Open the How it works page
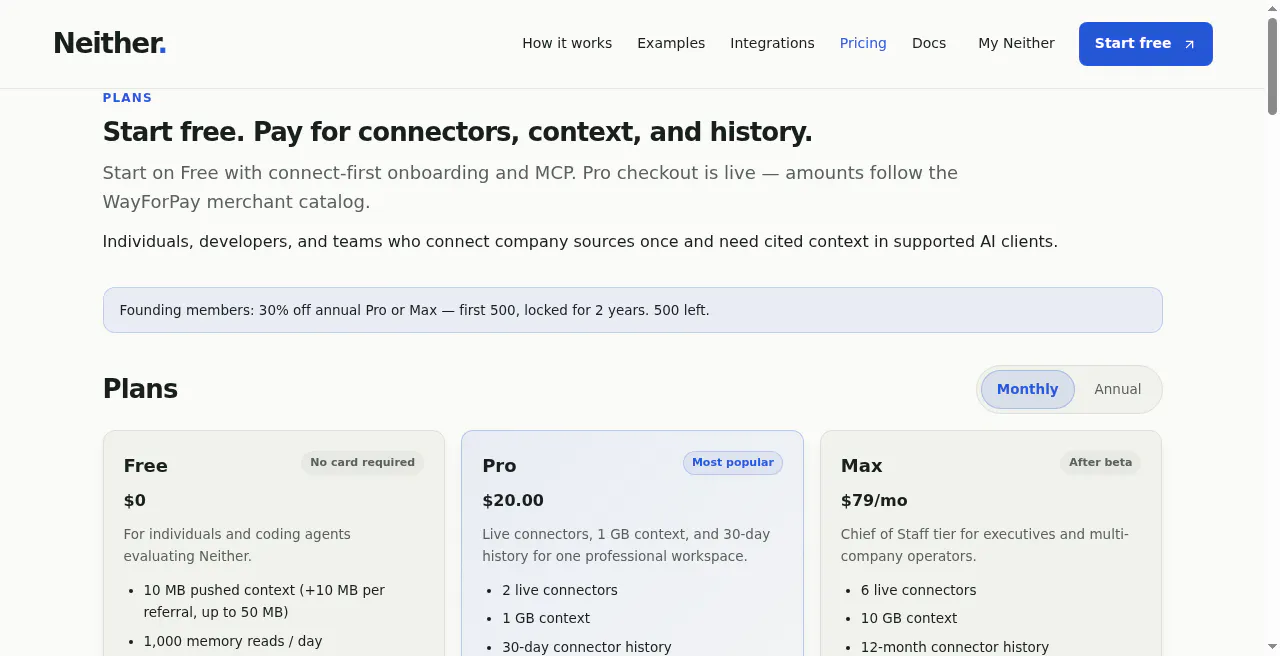The image size is (1280, 656). [x=567, y=43]
